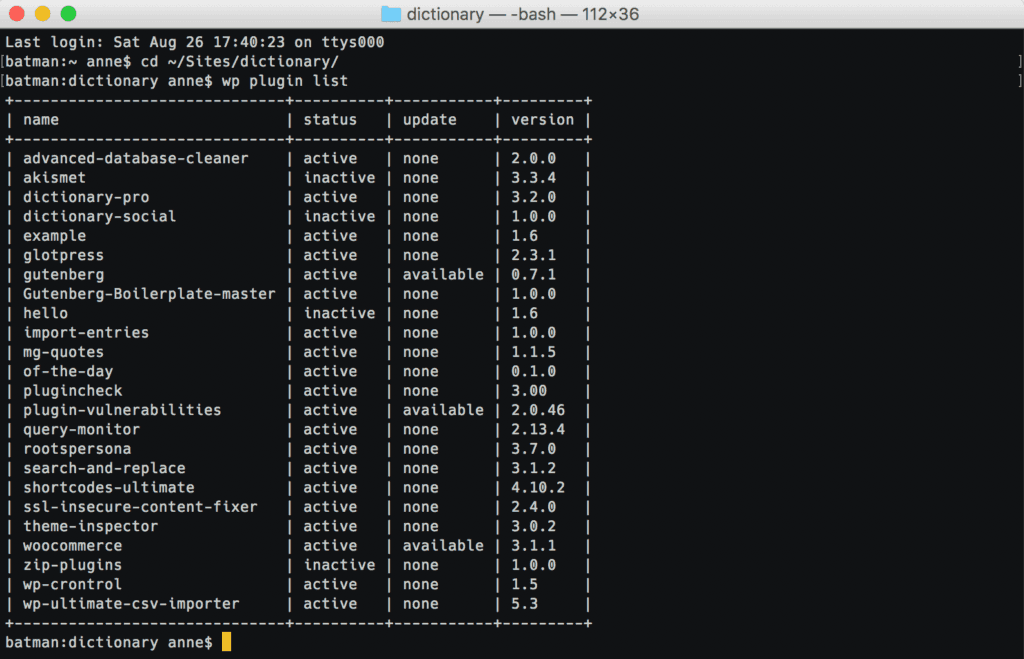This screenshot has width=1024, height=659.
Task: Click version '2.0.46' of plugin-vulnerabilities
Action: (x=538, y=410)
